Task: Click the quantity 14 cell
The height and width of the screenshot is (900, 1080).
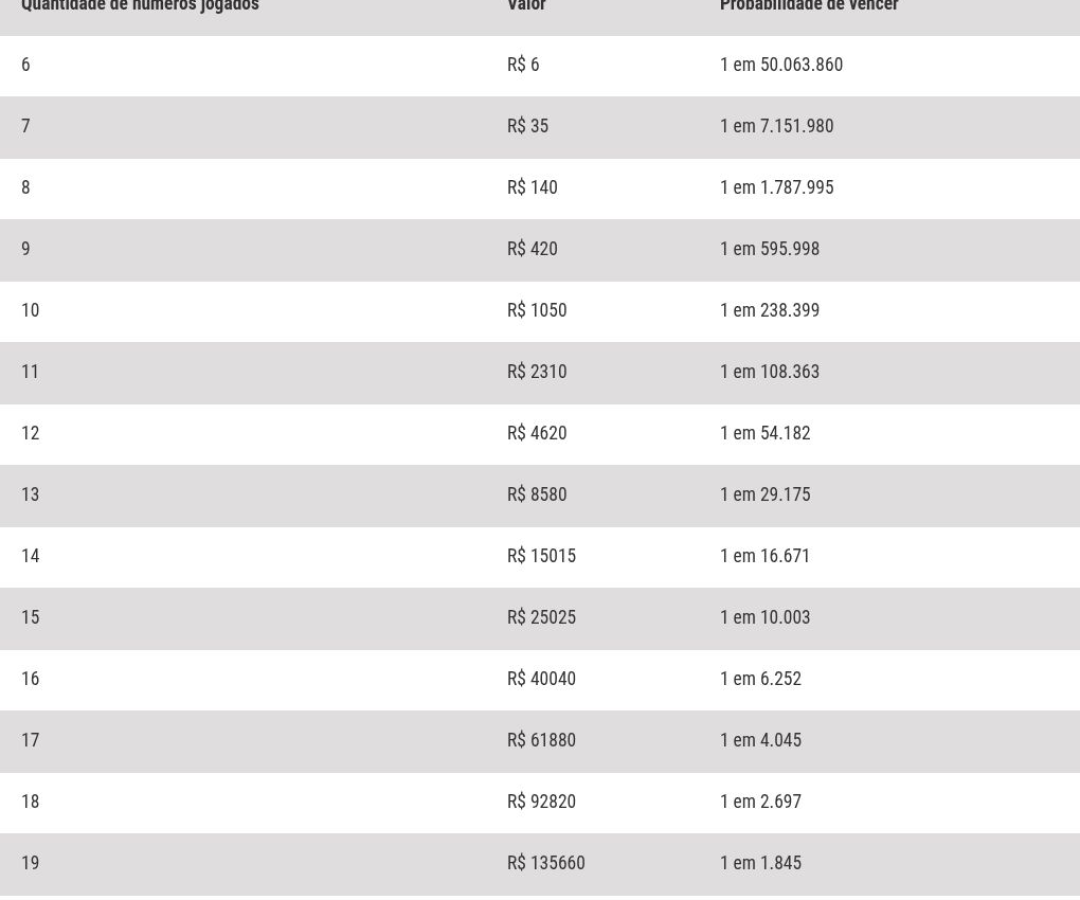Action: pyautogui.click(x=30, y=556)
